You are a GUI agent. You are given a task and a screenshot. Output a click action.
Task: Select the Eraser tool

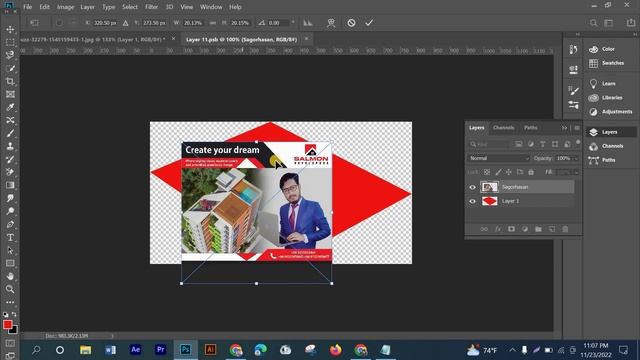coord(10,172)
